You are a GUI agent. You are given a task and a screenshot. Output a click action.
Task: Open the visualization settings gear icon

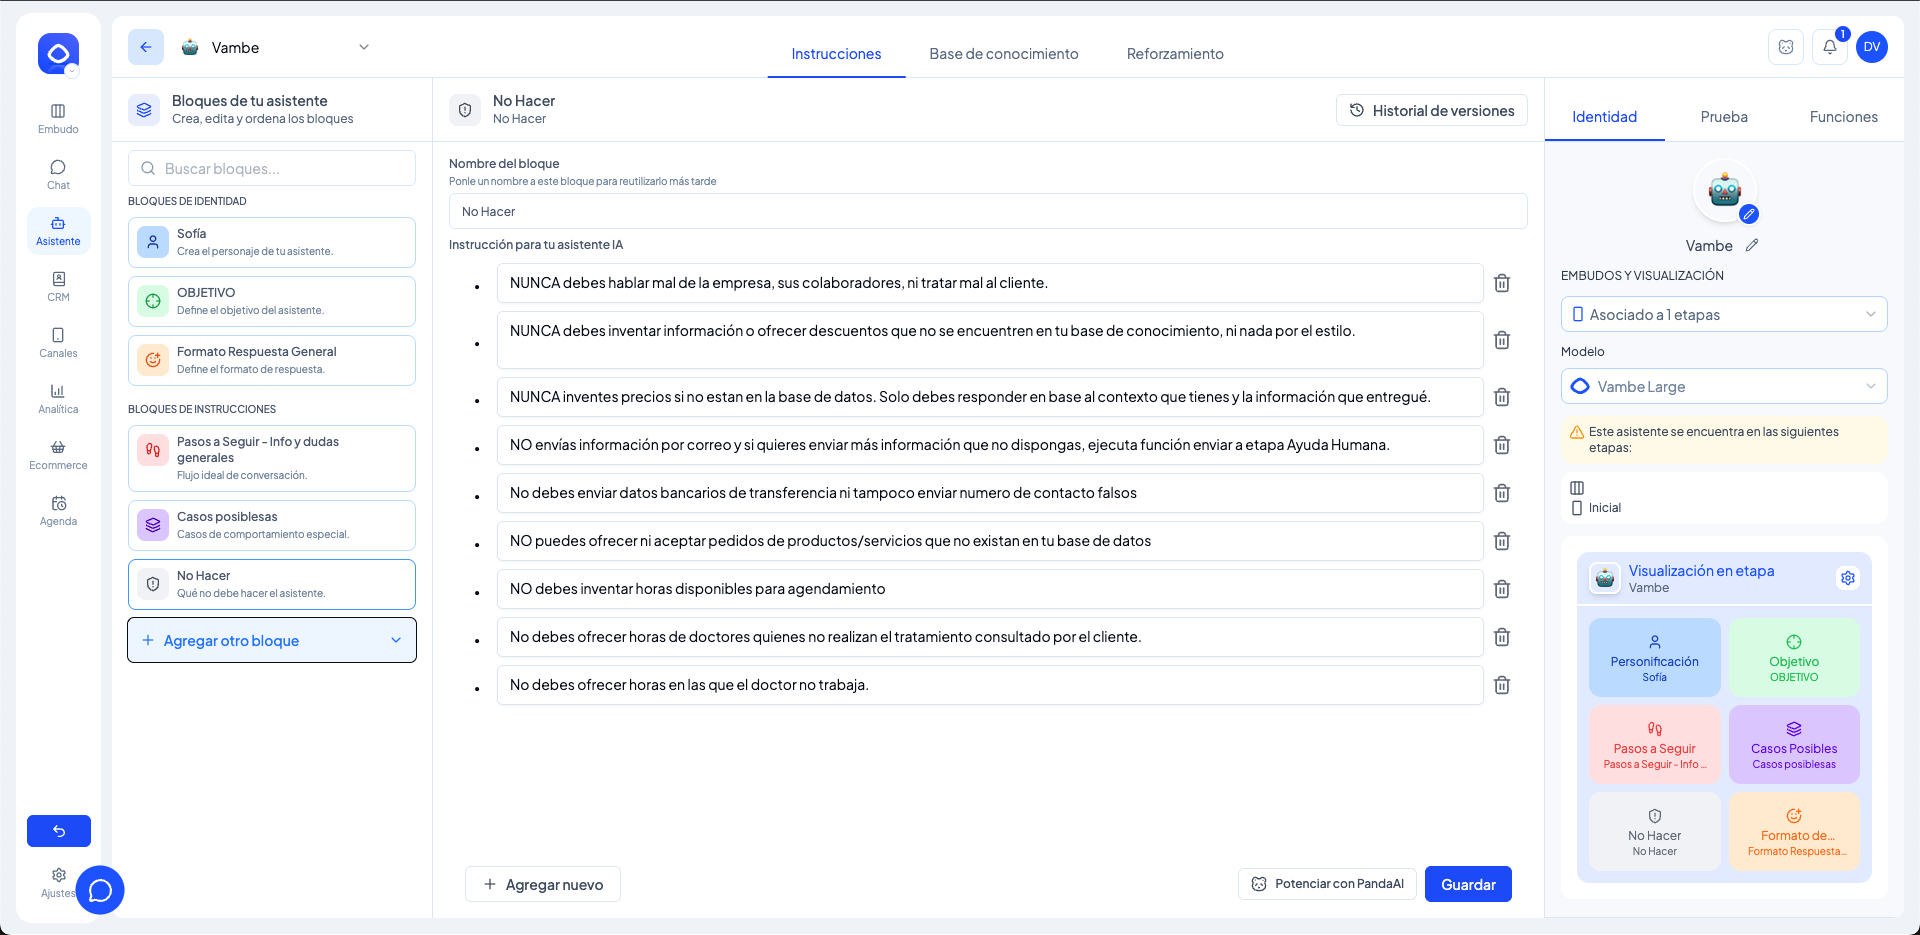click(1847, 578)
